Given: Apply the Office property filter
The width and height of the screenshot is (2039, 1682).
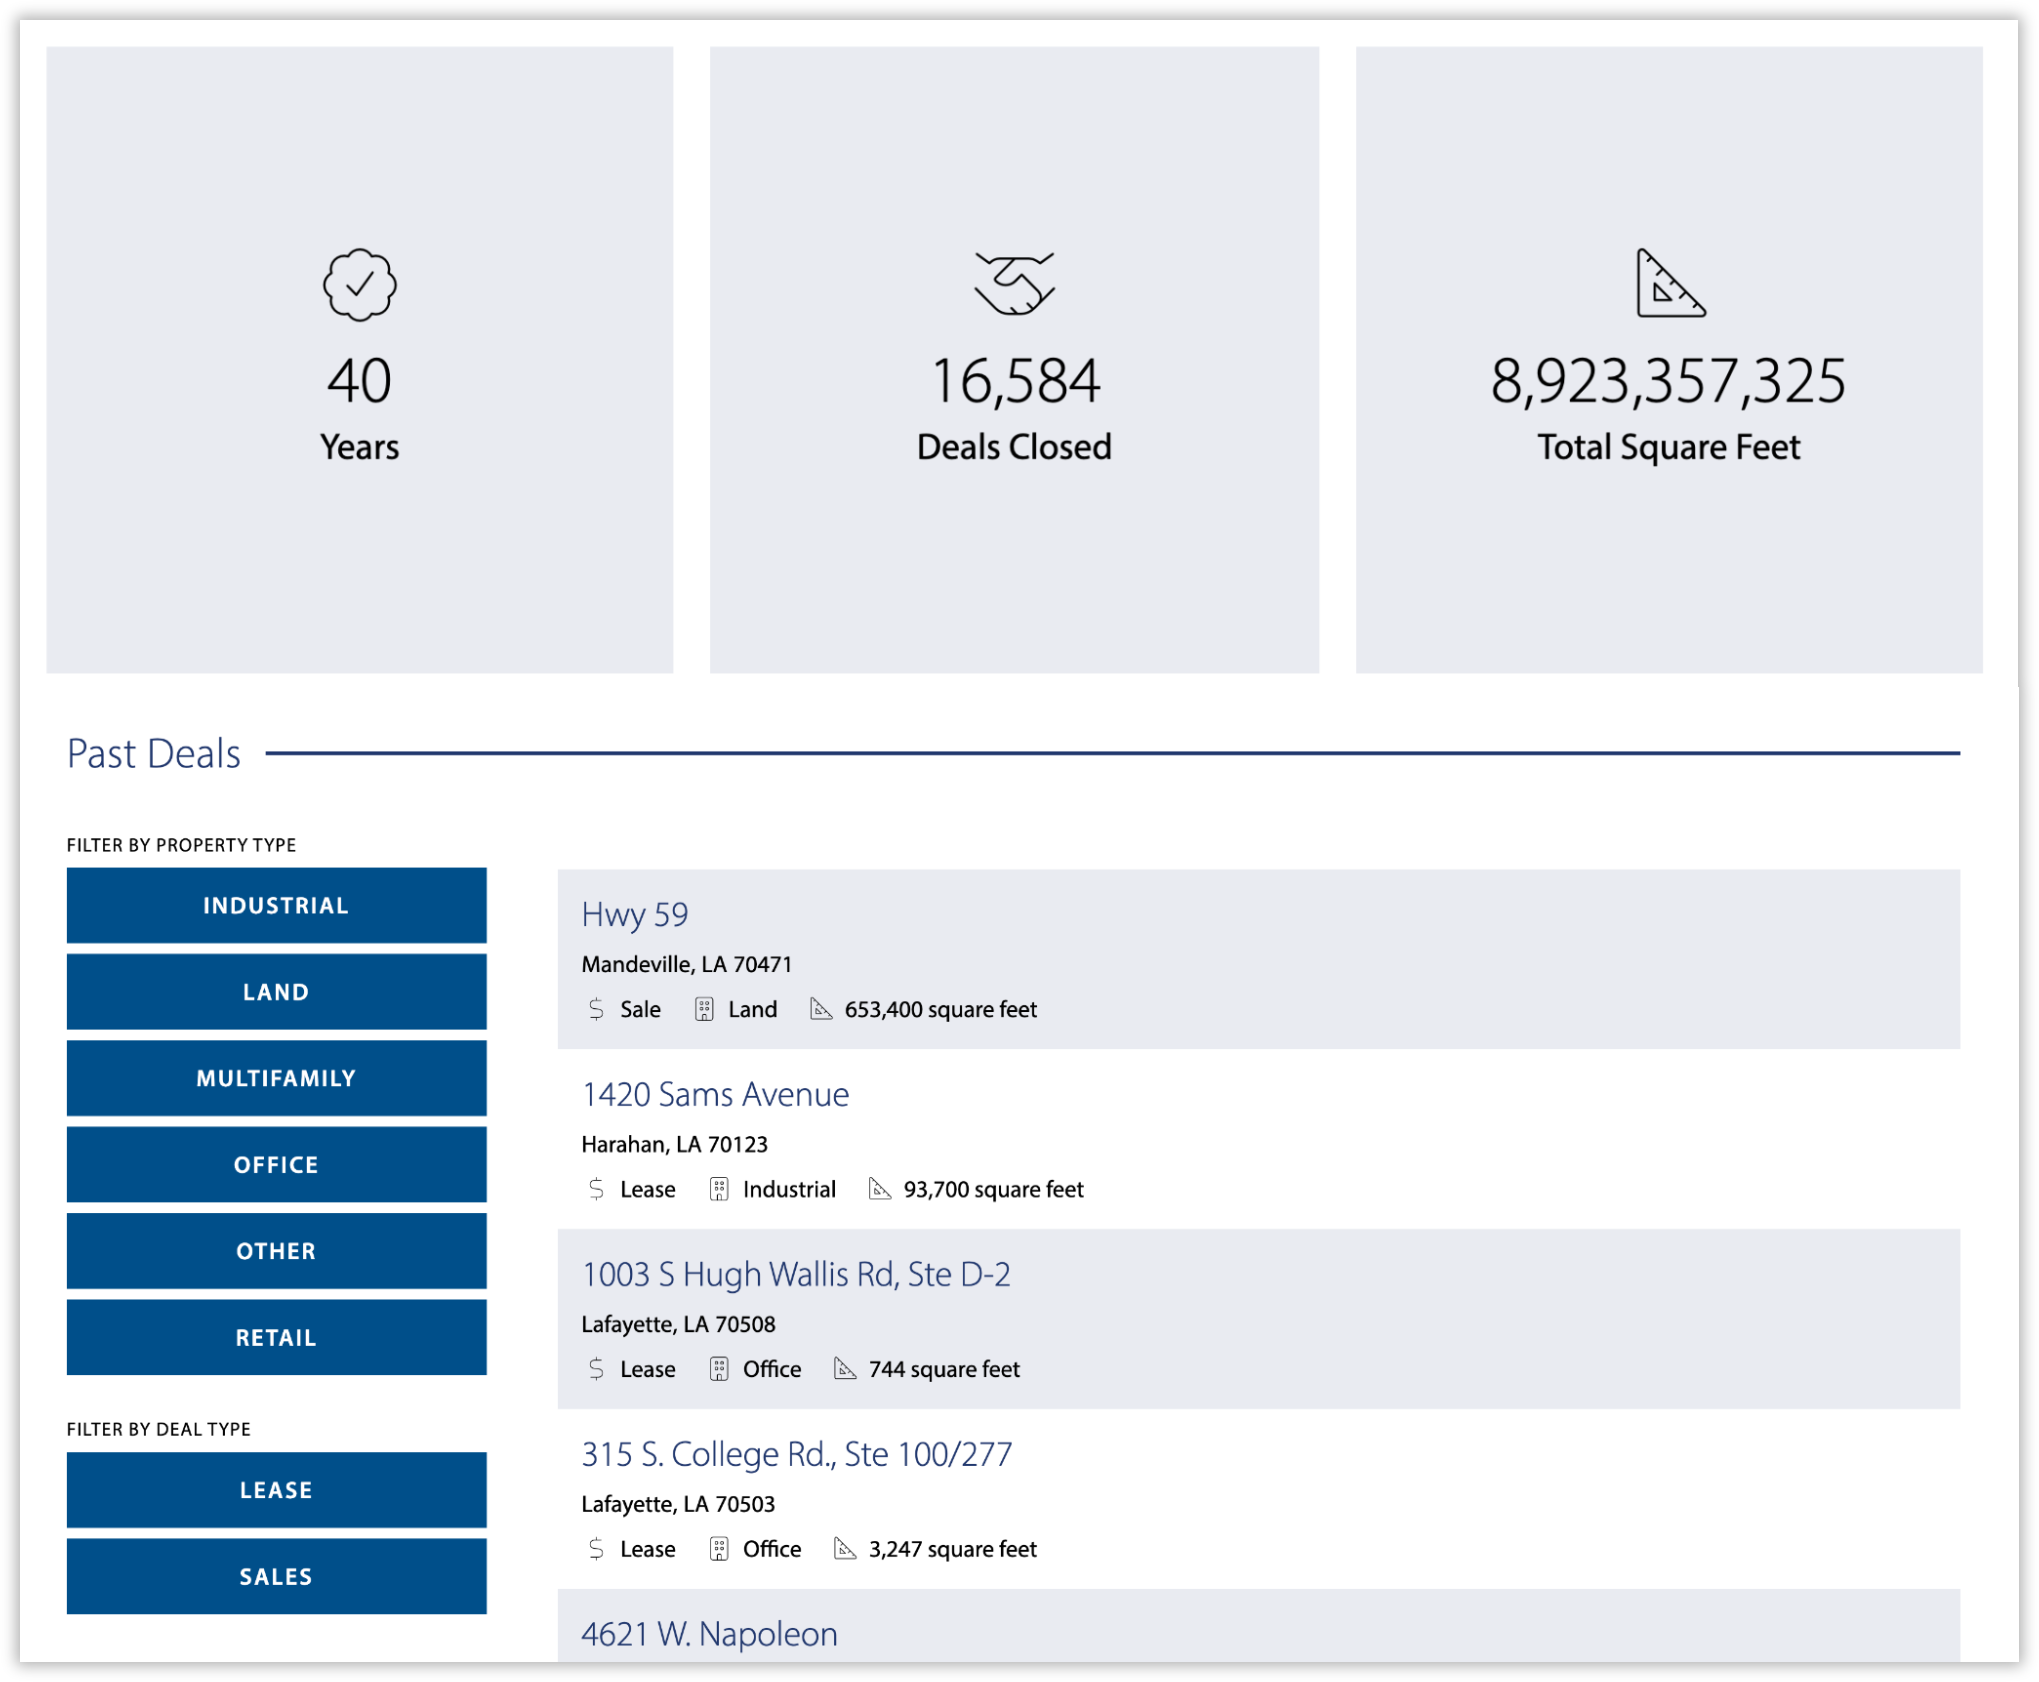Looking at the screenshot, I should coord(277,1165).
